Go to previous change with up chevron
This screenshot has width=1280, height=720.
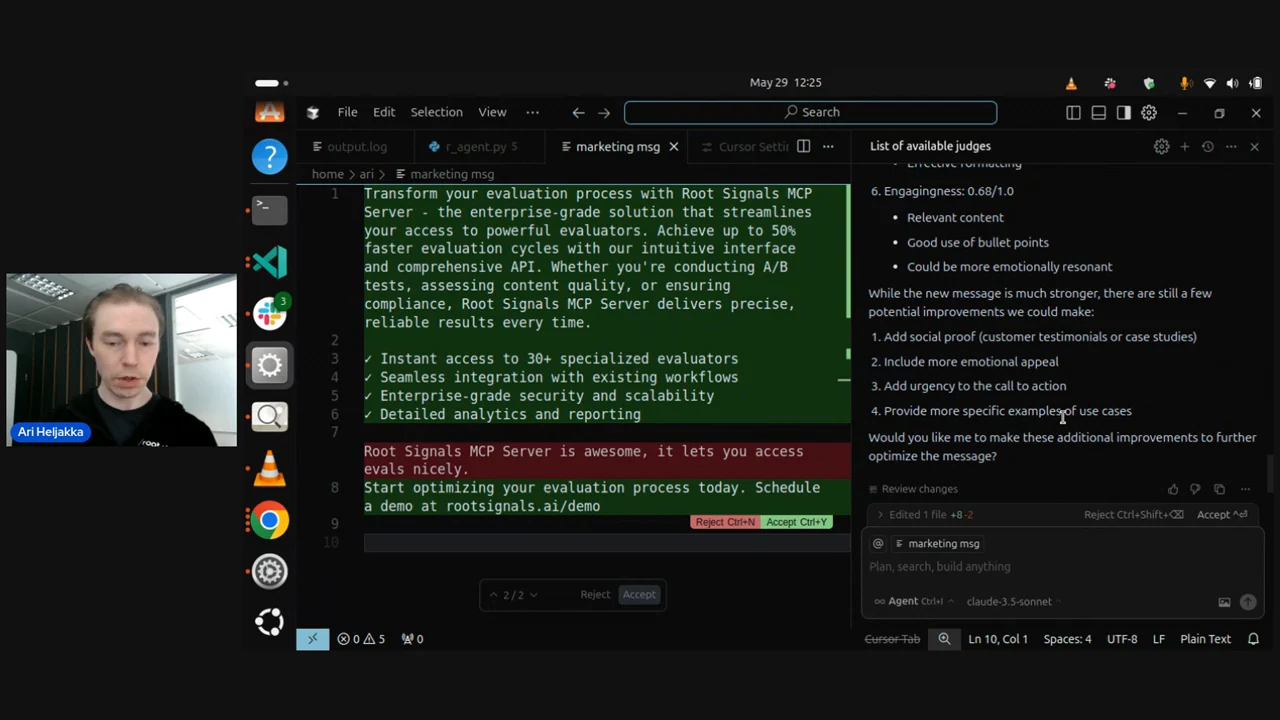[492, 594]
